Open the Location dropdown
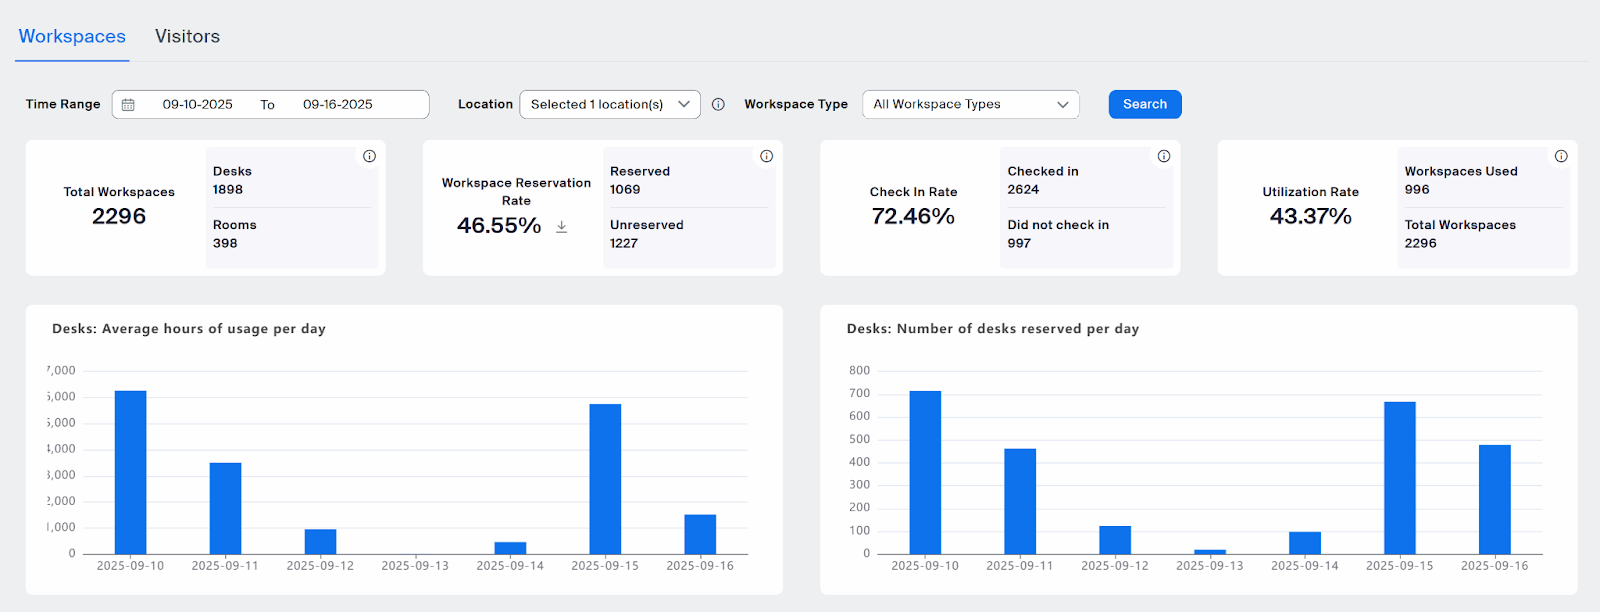 pos(609,104)
